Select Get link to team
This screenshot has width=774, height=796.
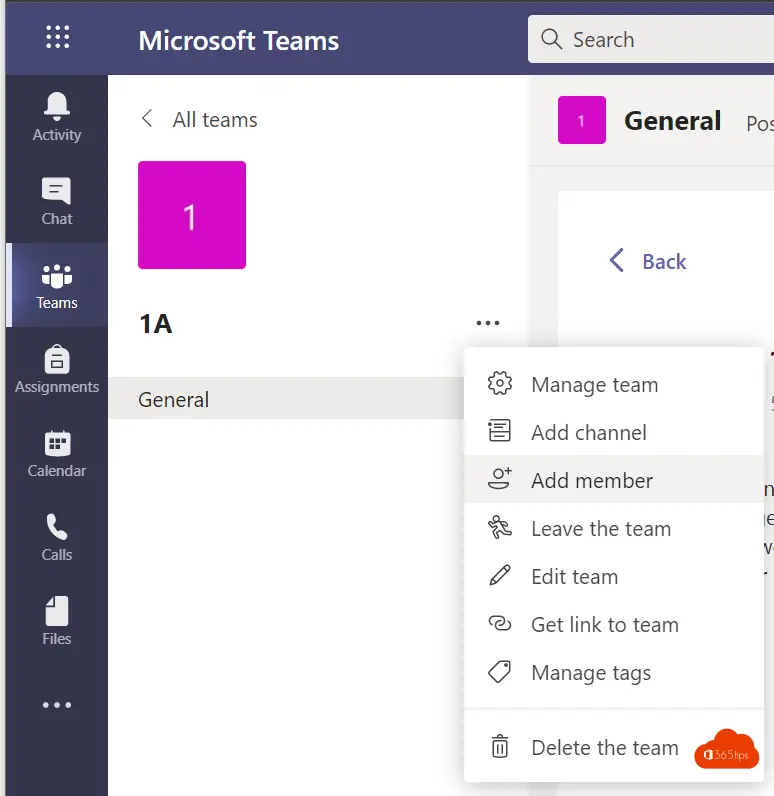coord(614,624)
